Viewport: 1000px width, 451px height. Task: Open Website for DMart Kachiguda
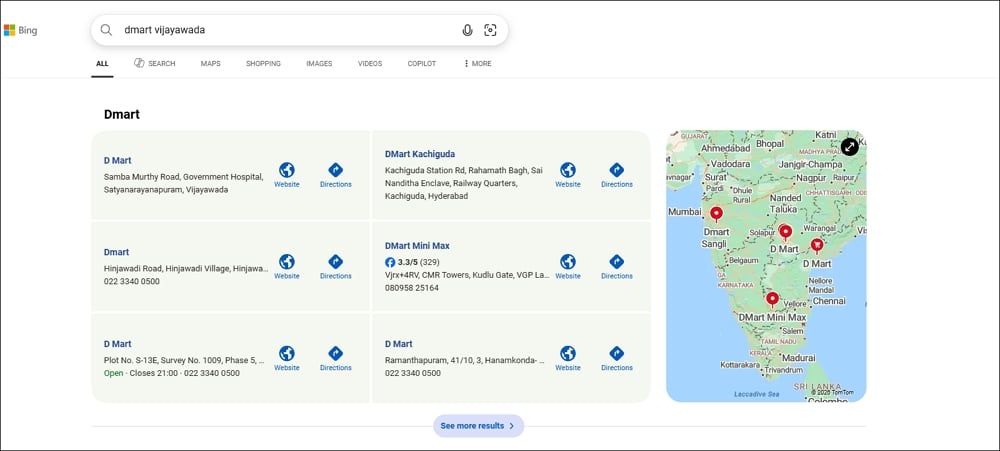point(568,175)
